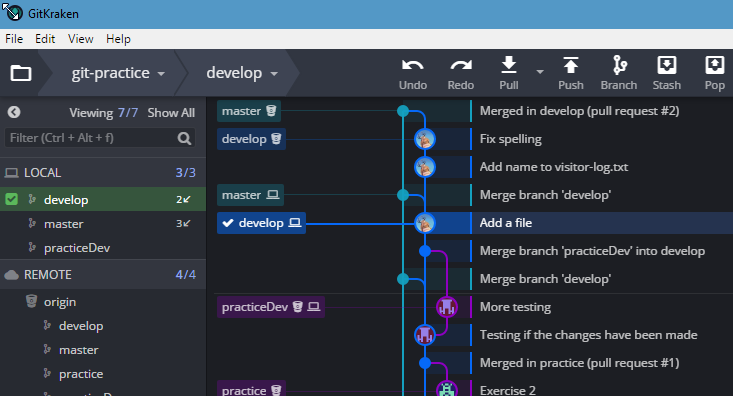The image size is (733, 396).
Task: Open the File menu
Action: click(x=14, y=39)
